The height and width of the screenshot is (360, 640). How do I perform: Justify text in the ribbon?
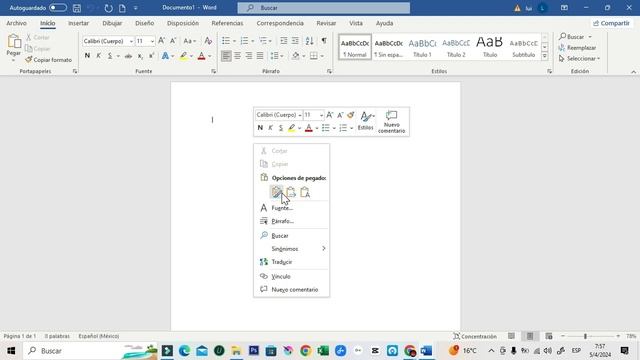coord(260,56)
